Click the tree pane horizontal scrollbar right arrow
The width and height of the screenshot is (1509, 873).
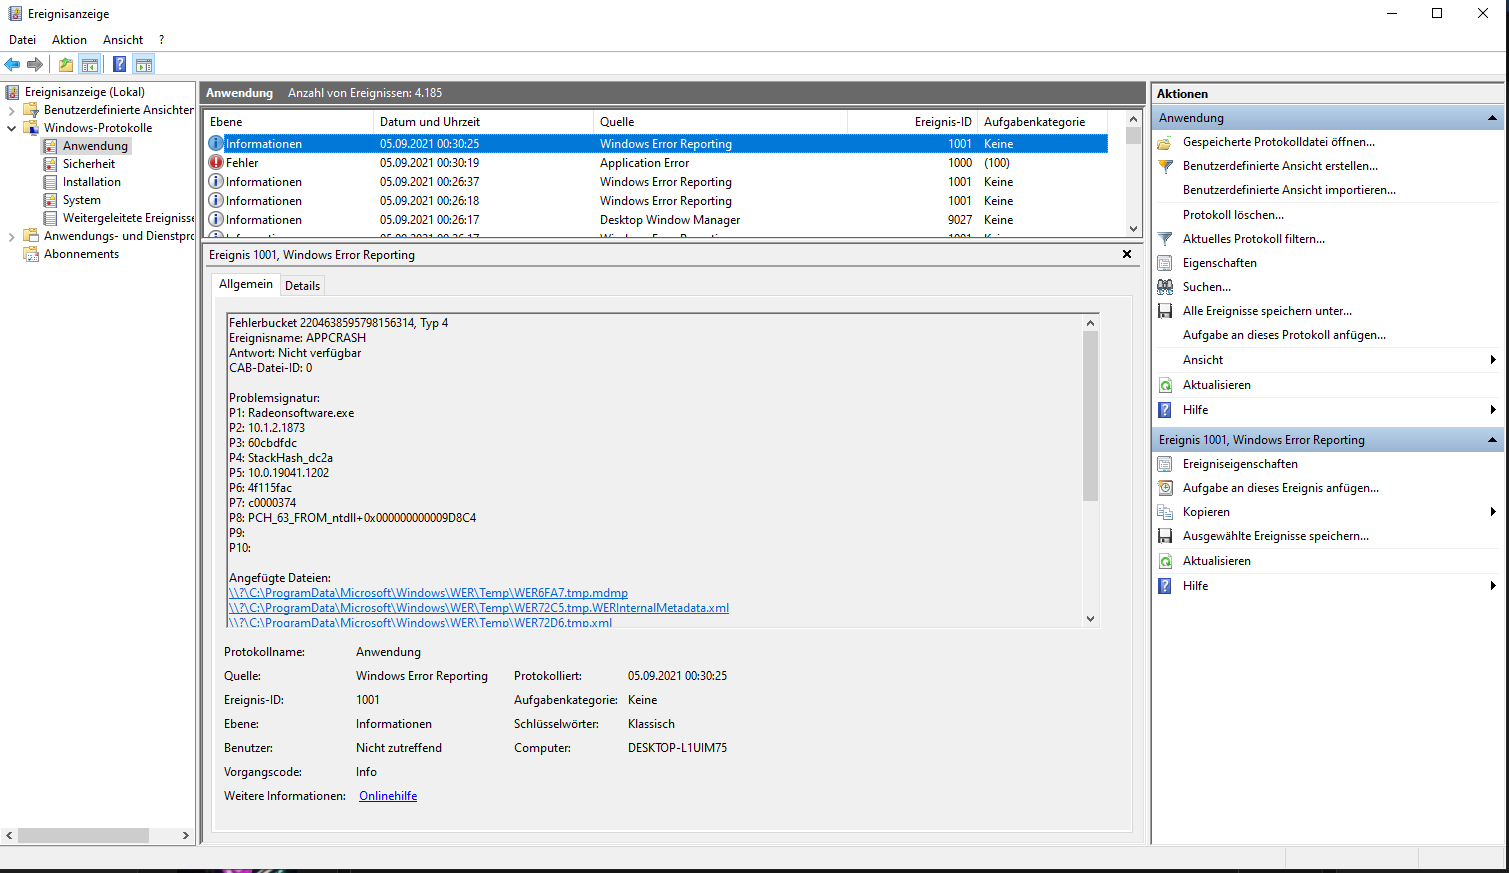coord(185,835)
